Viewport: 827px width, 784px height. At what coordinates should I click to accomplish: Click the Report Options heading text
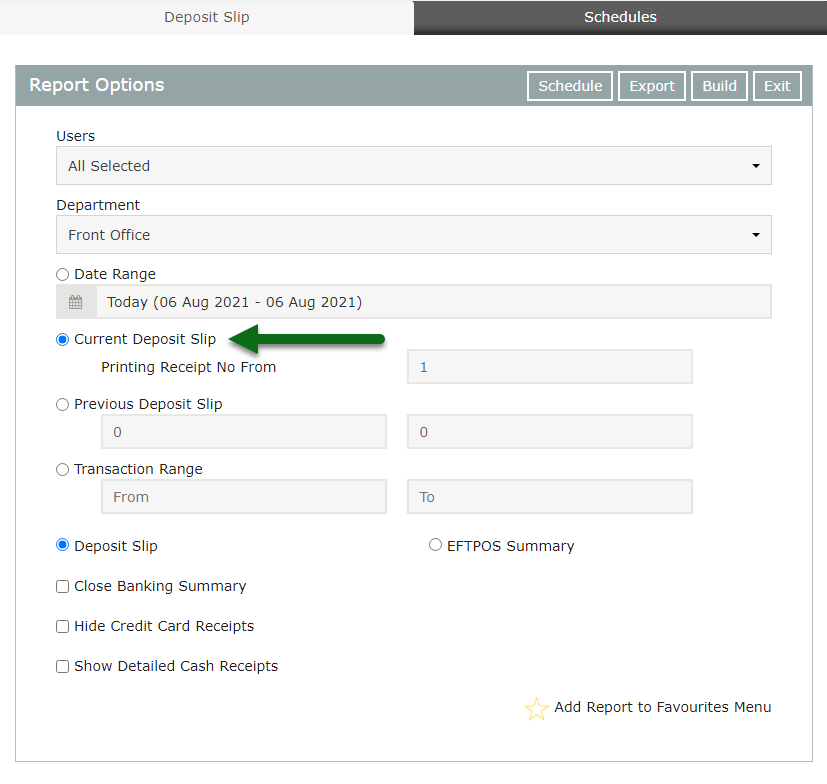coord(97,85)
